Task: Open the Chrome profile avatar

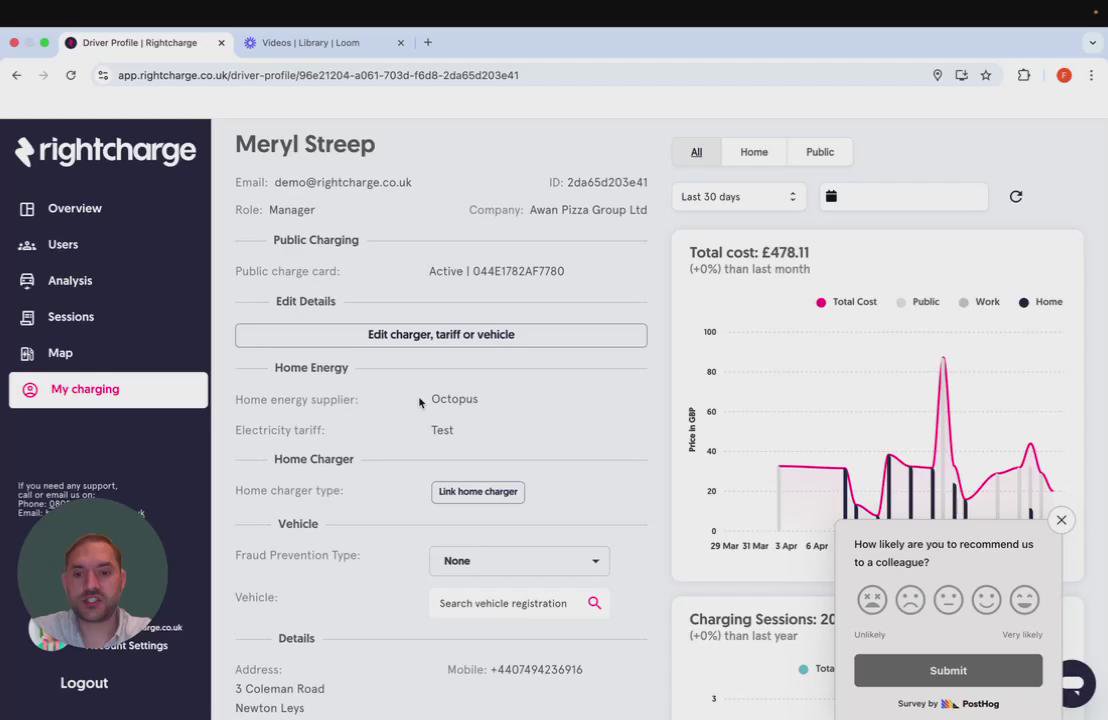Action: (1063, 75)
